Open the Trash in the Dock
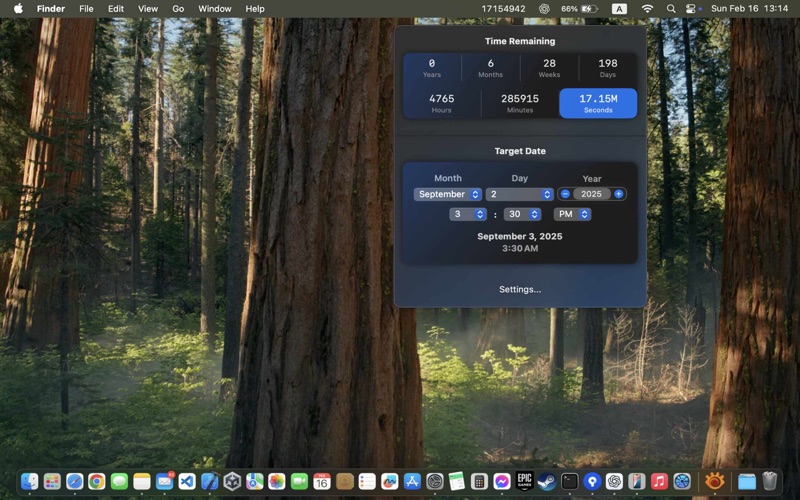 (x=769, y=481)
